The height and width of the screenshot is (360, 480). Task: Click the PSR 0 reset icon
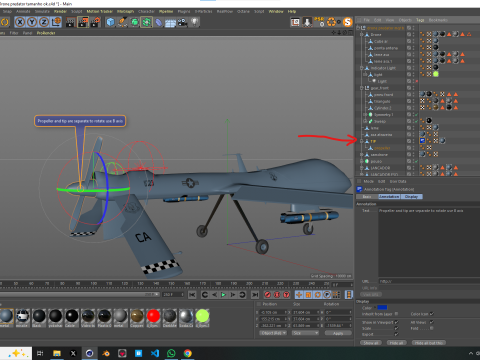click(x=320, y=22)
